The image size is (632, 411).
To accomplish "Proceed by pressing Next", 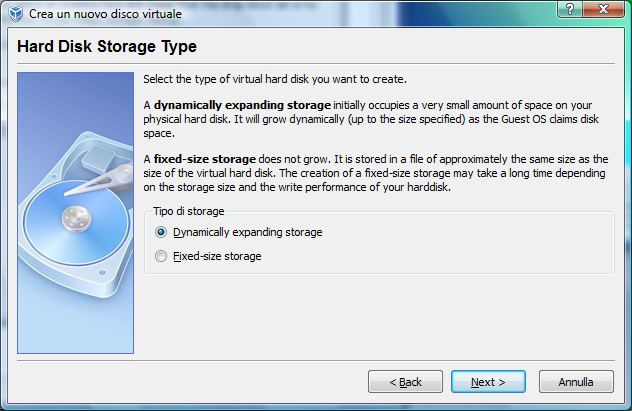I will click(488, 382).
